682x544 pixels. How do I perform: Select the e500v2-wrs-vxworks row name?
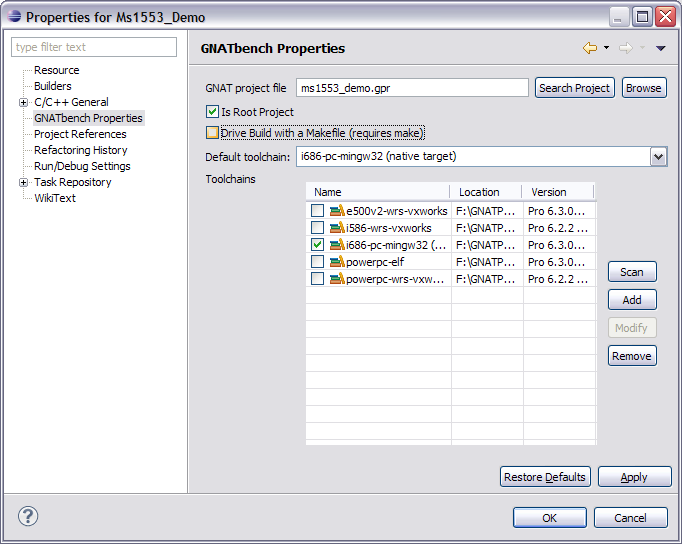coord(396,211)
